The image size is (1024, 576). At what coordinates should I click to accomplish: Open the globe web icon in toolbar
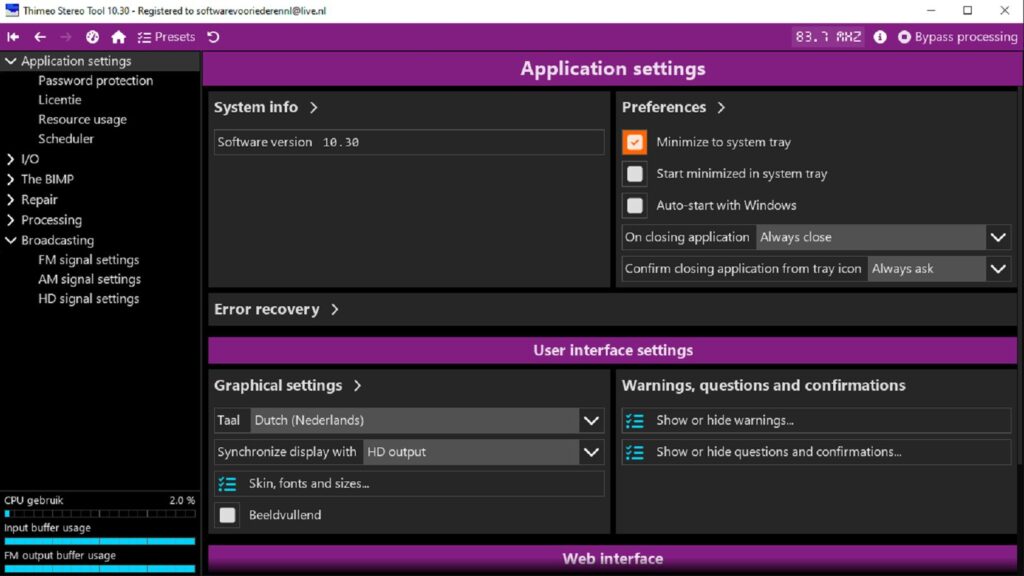[x=92, y=37]
